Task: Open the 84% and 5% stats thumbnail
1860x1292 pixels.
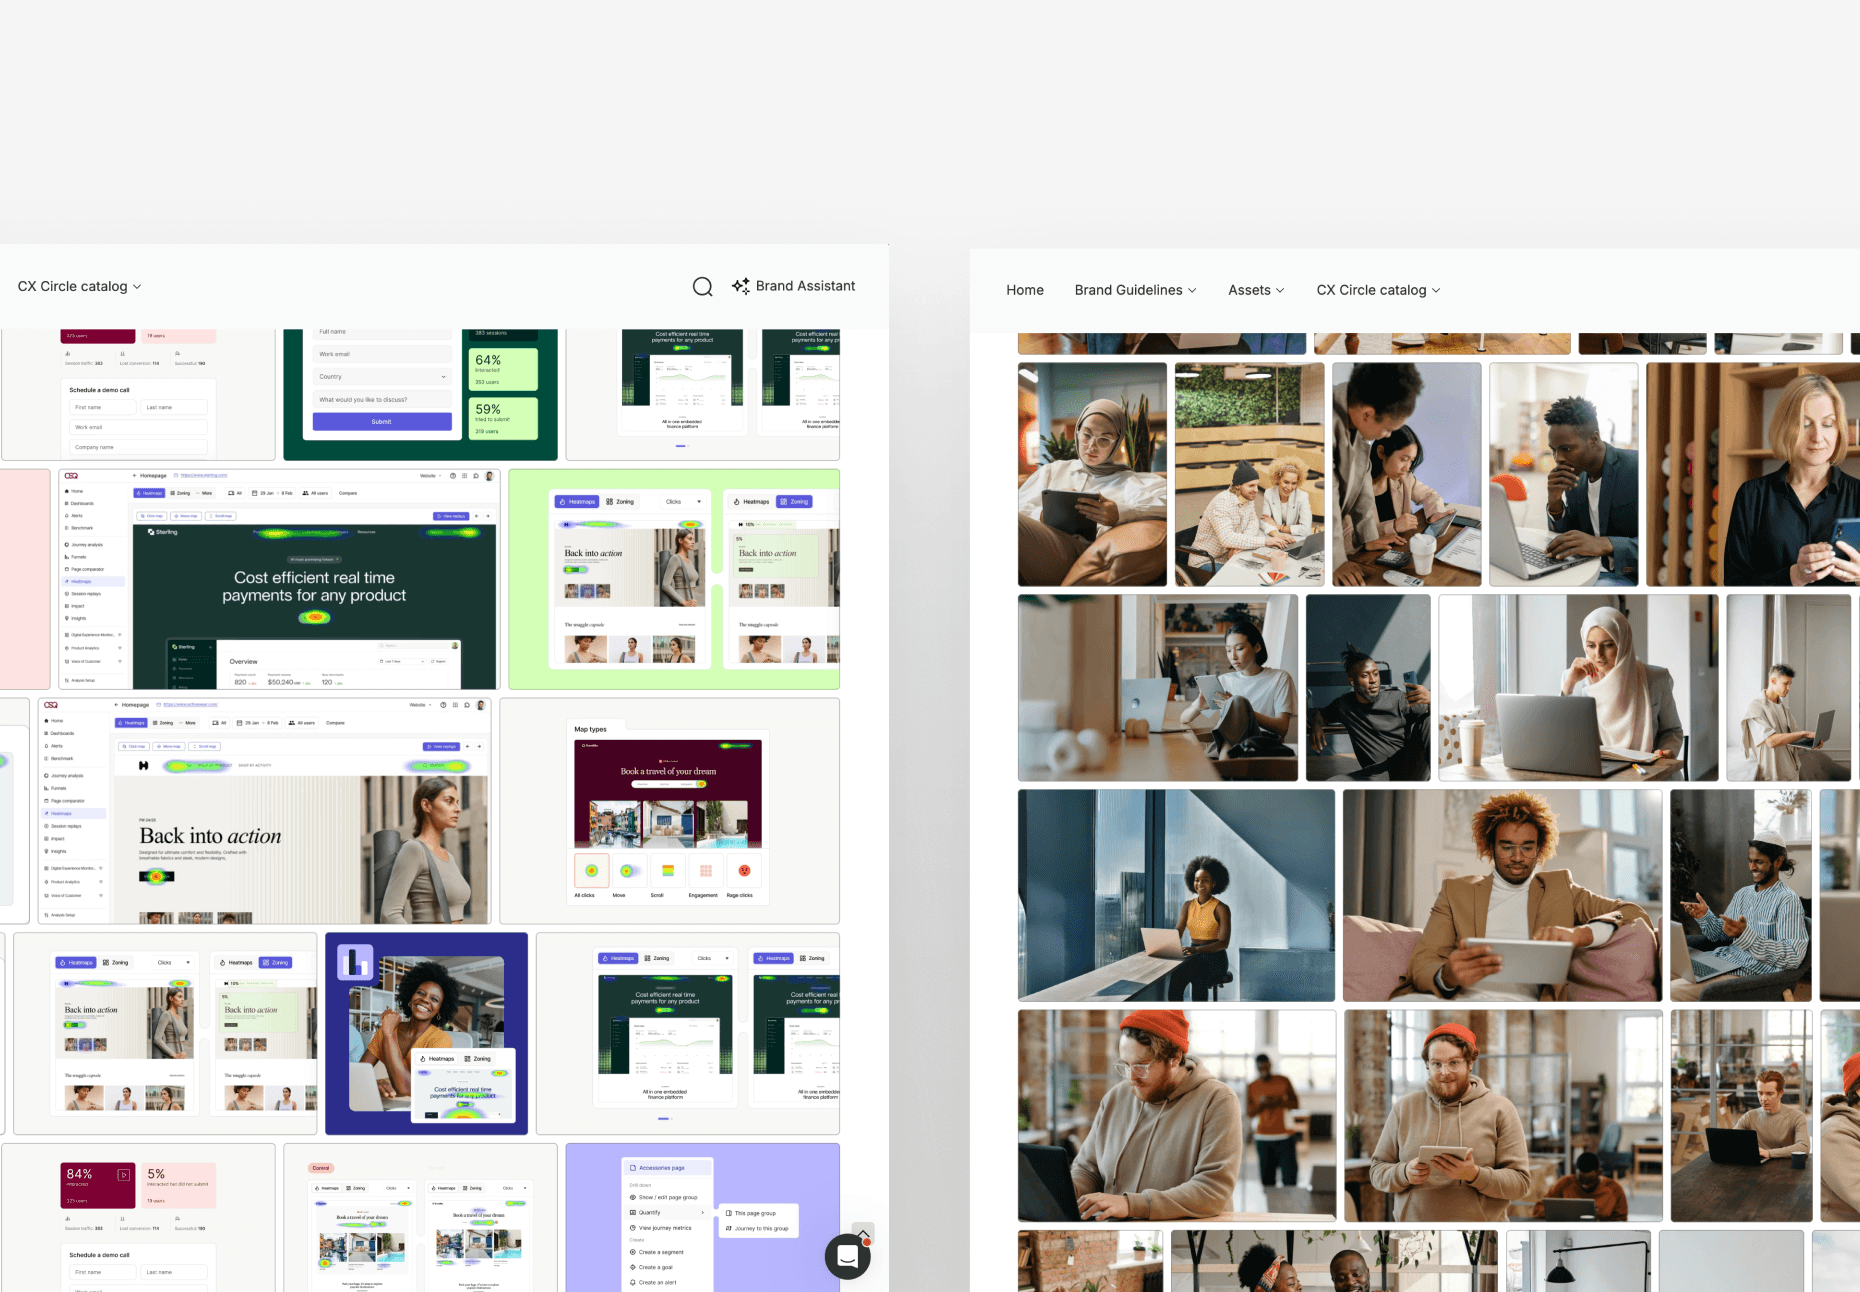Action: click(x=138, y=1218)
